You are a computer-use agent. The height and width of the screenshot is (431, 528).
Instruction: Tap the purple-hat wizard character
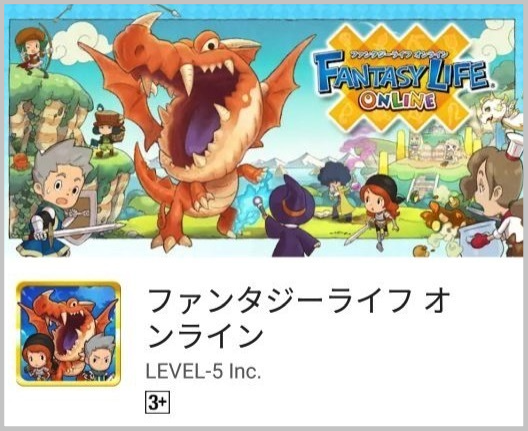[x=292, y=217]
